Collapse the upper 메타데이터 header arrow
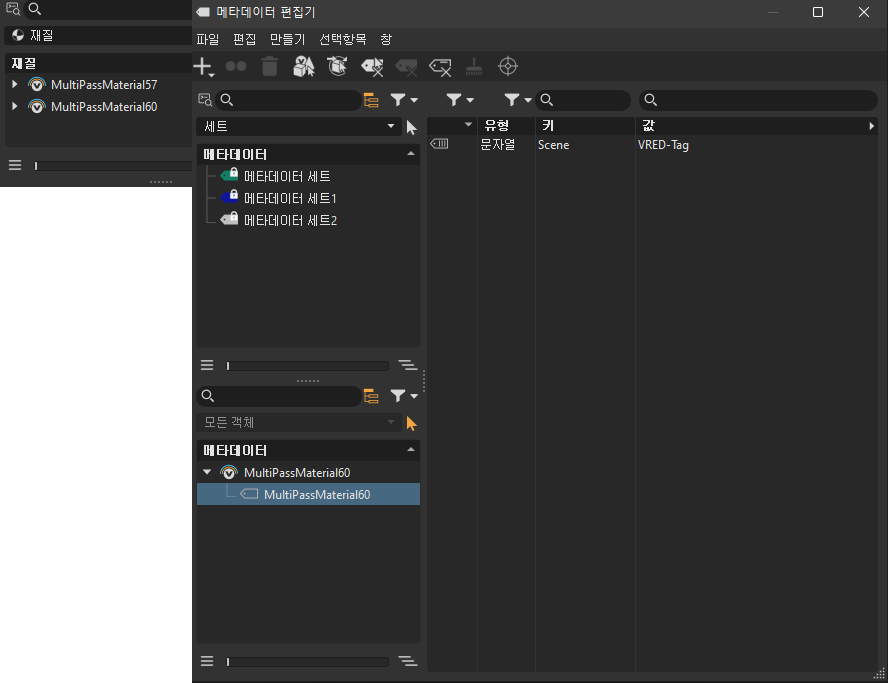Image resolution: width=888 pixels, height=683 pixels. (x=411, y=154)
